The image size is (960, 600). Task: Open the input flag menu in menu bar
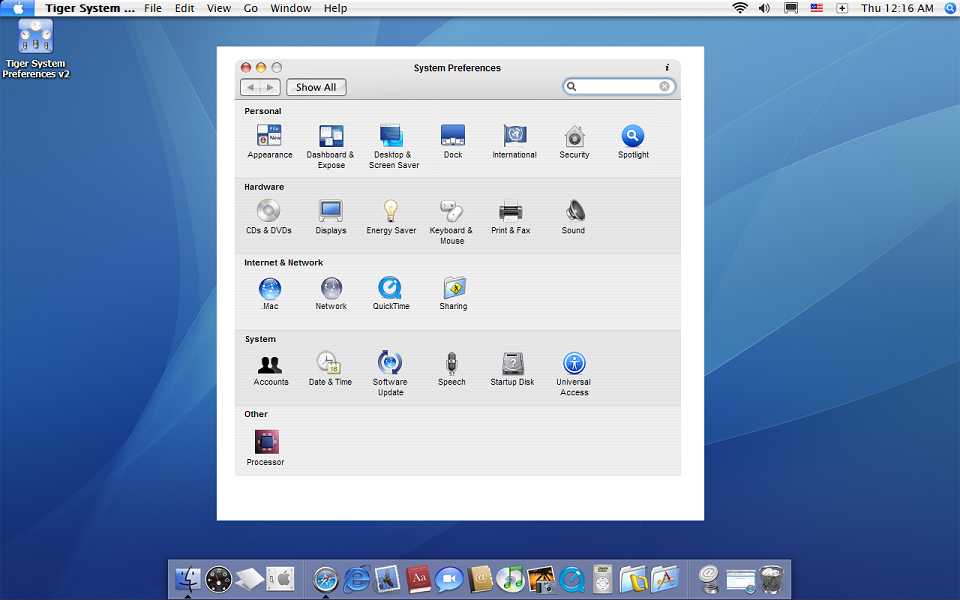tap(817, 8)
